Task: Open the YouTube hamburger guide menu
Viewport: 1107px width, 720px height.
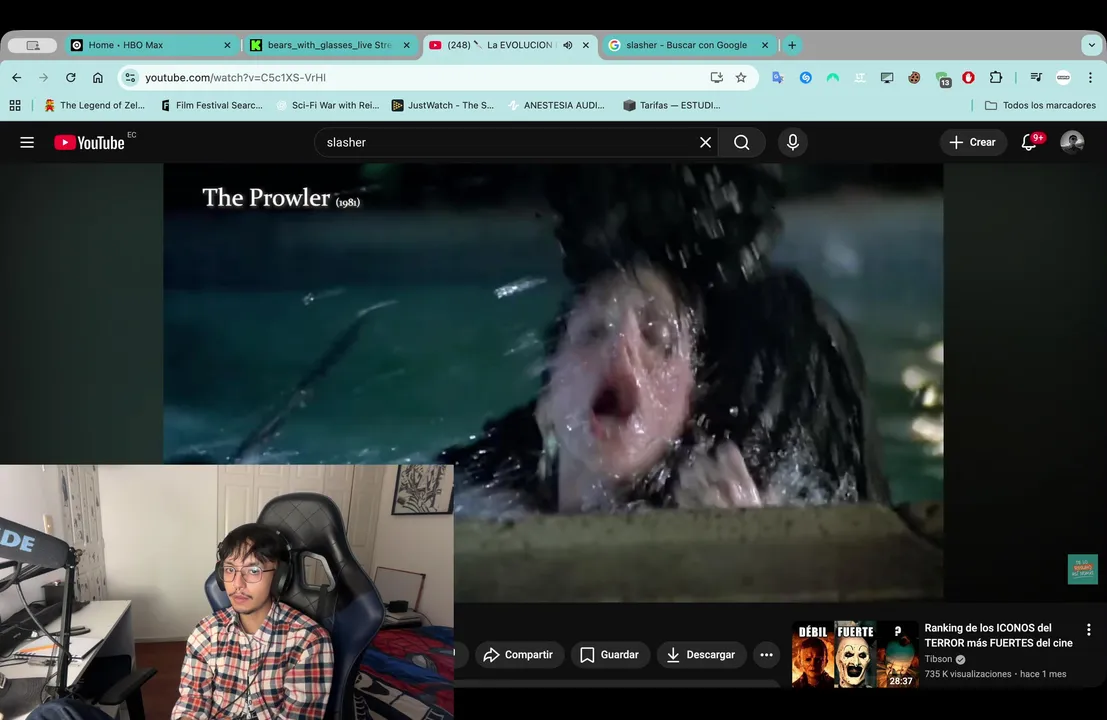Action: [x=27, y=143]
